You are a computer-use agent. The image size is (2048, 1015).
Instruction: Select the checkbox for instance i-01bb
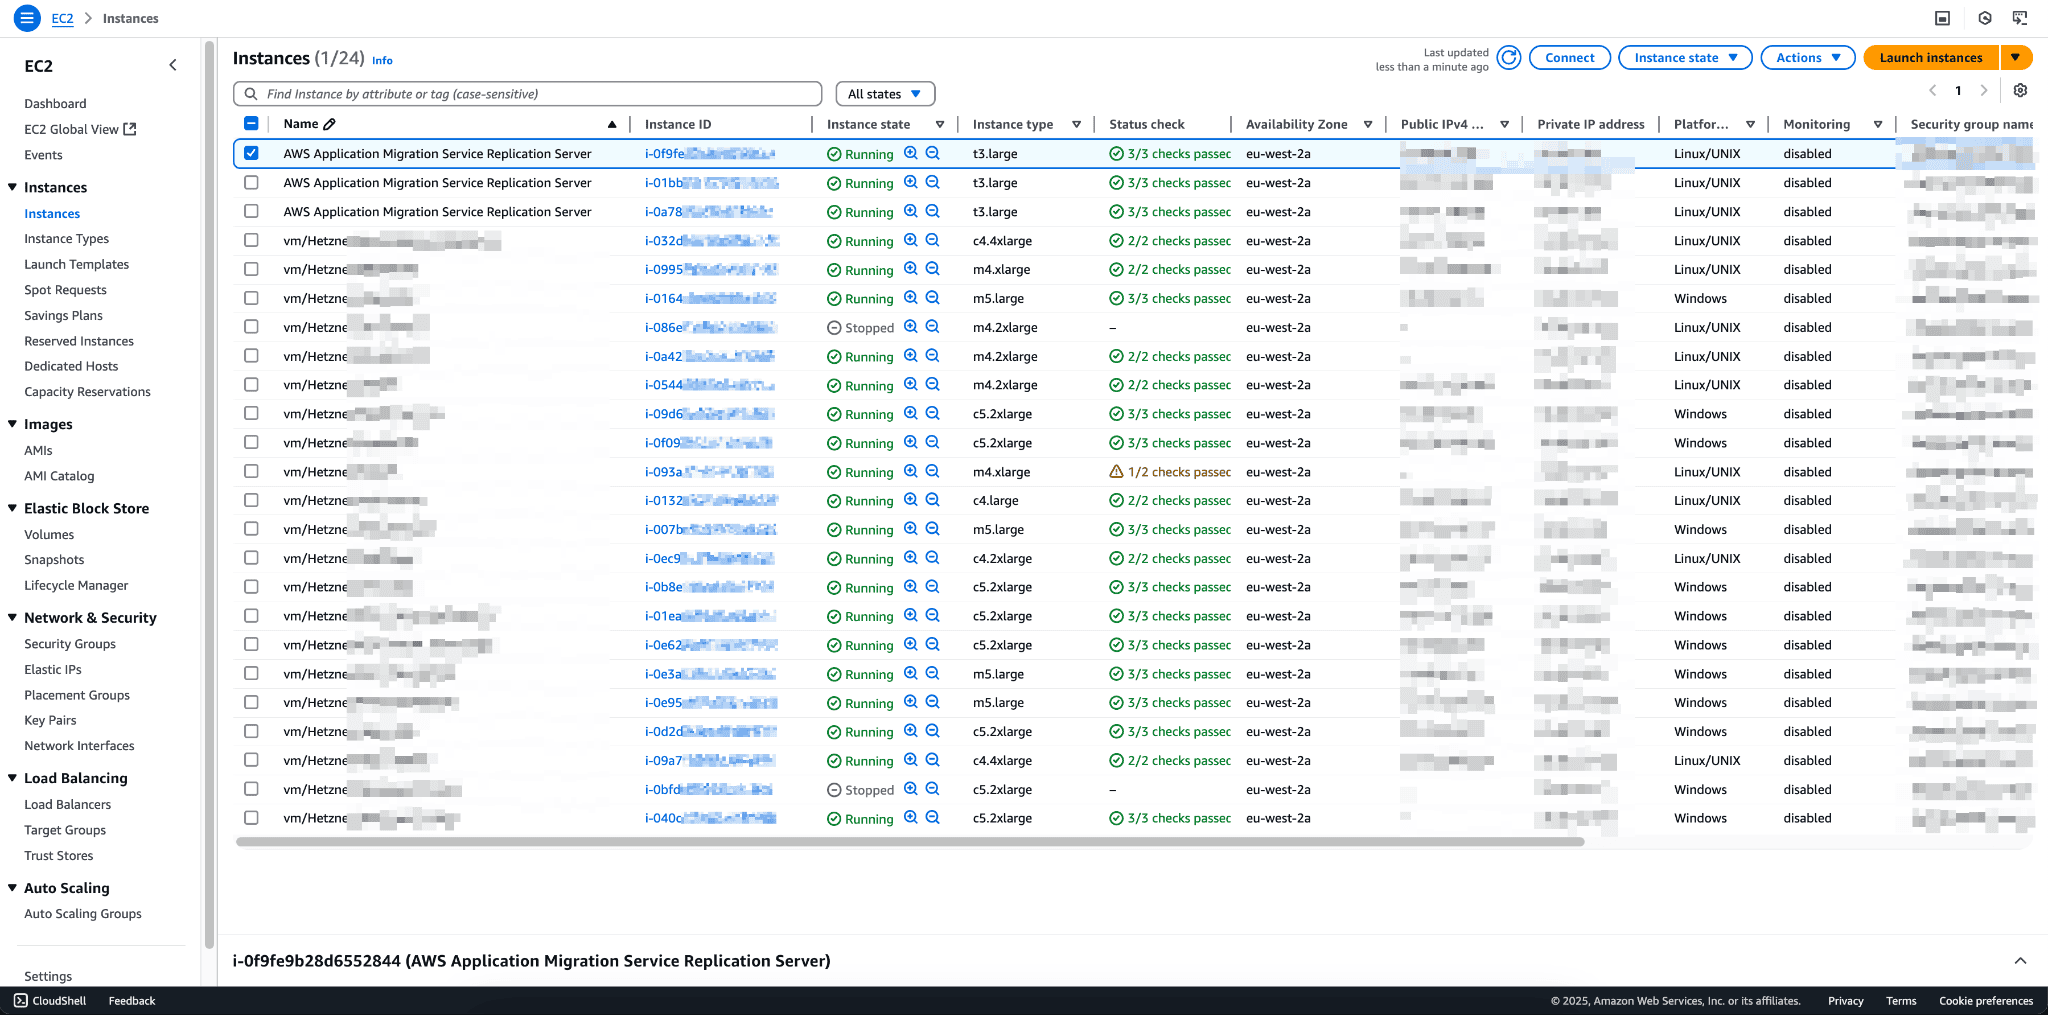[251, 182]
